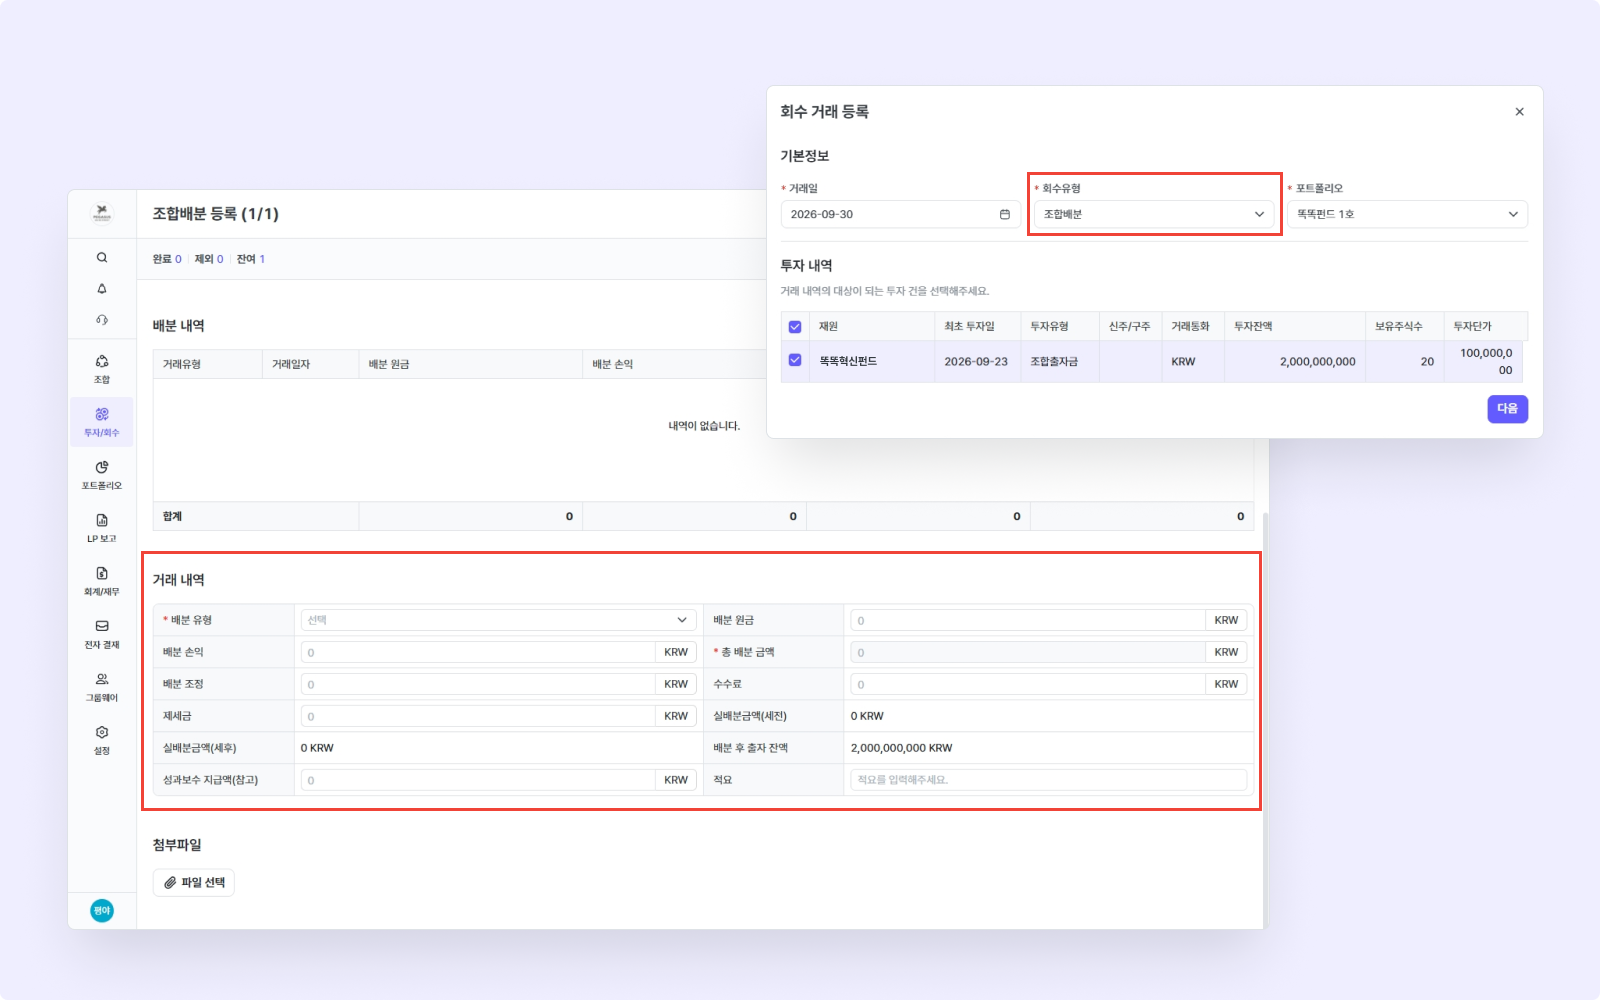Open the notifications bell icon

tap(102, 289)
